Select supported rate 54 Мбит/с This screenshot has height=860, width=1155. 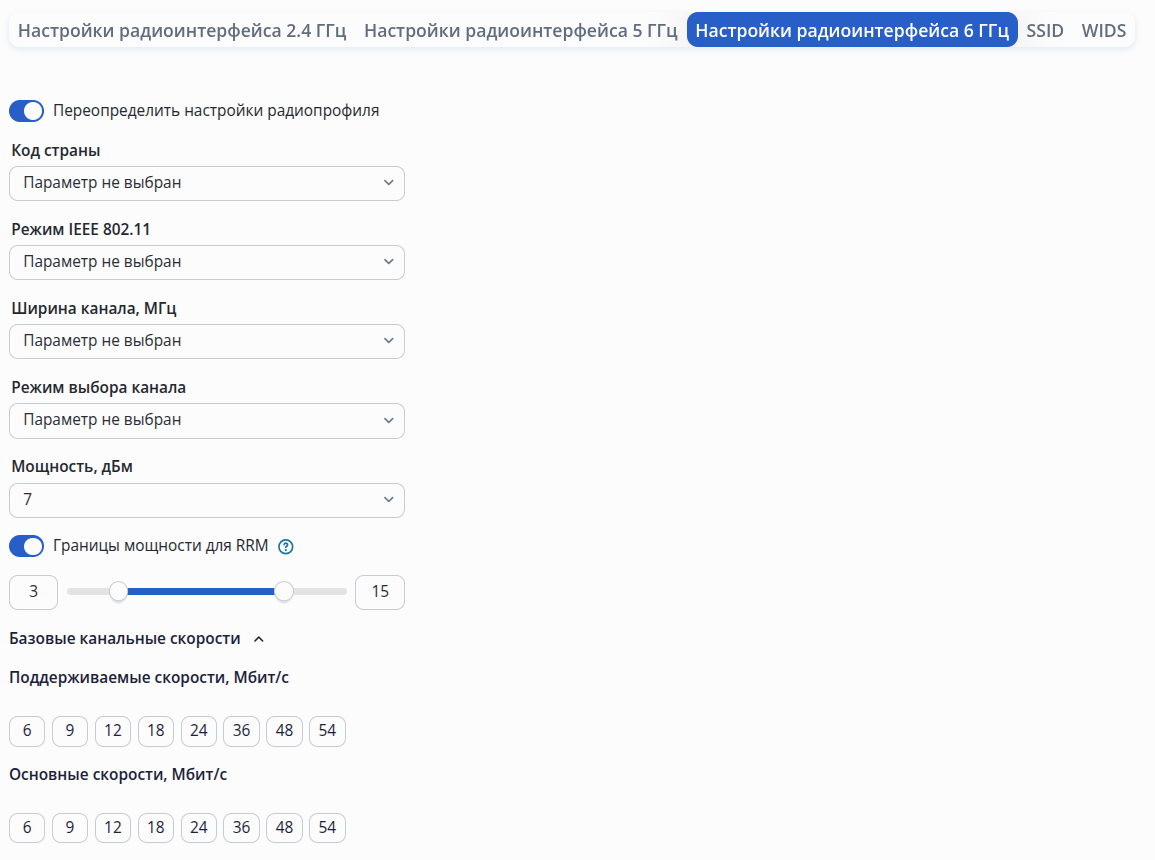point(327,731)
